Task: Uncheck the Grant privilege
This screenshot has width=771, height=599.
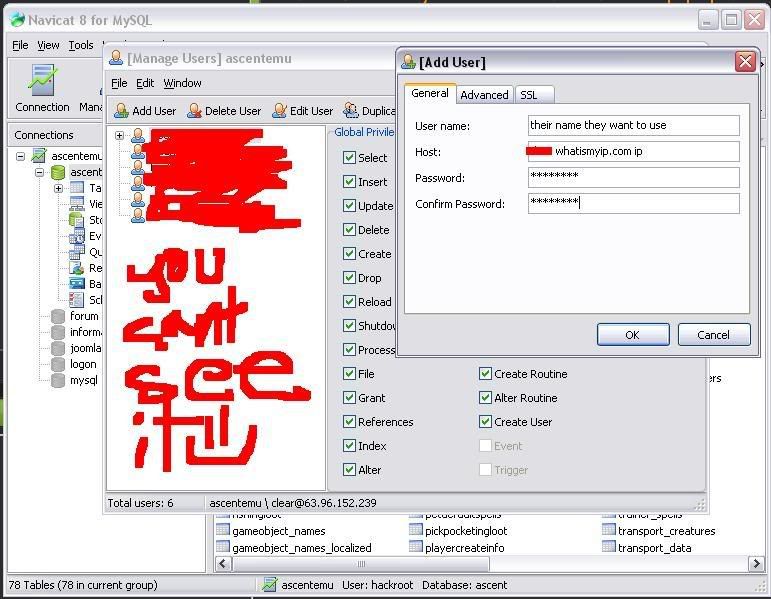Action: coord(349,397)
